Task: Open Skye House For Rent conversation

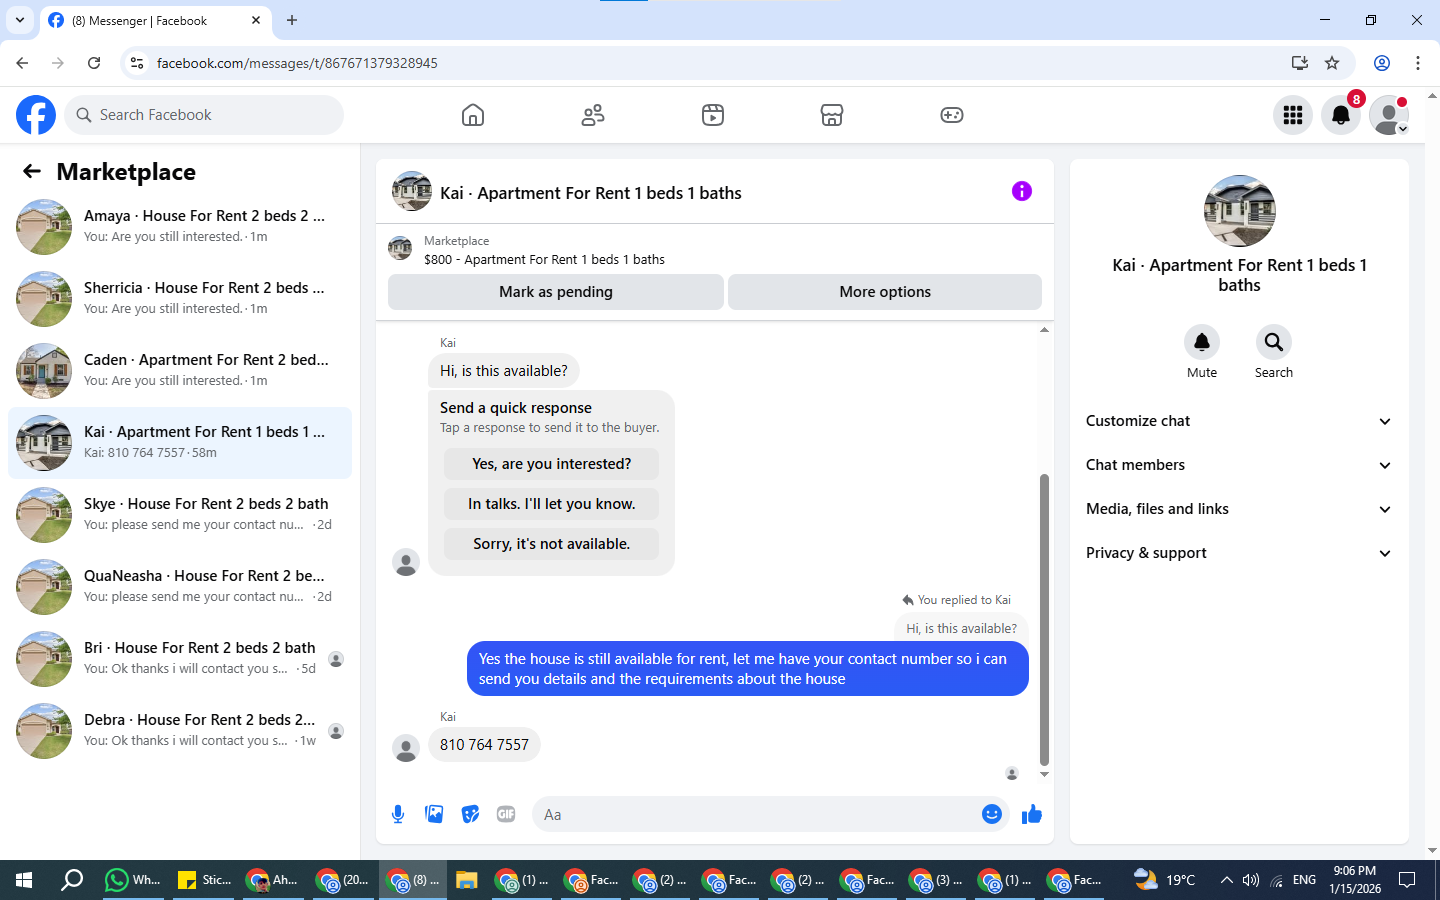Action: (x=180, y=515)
